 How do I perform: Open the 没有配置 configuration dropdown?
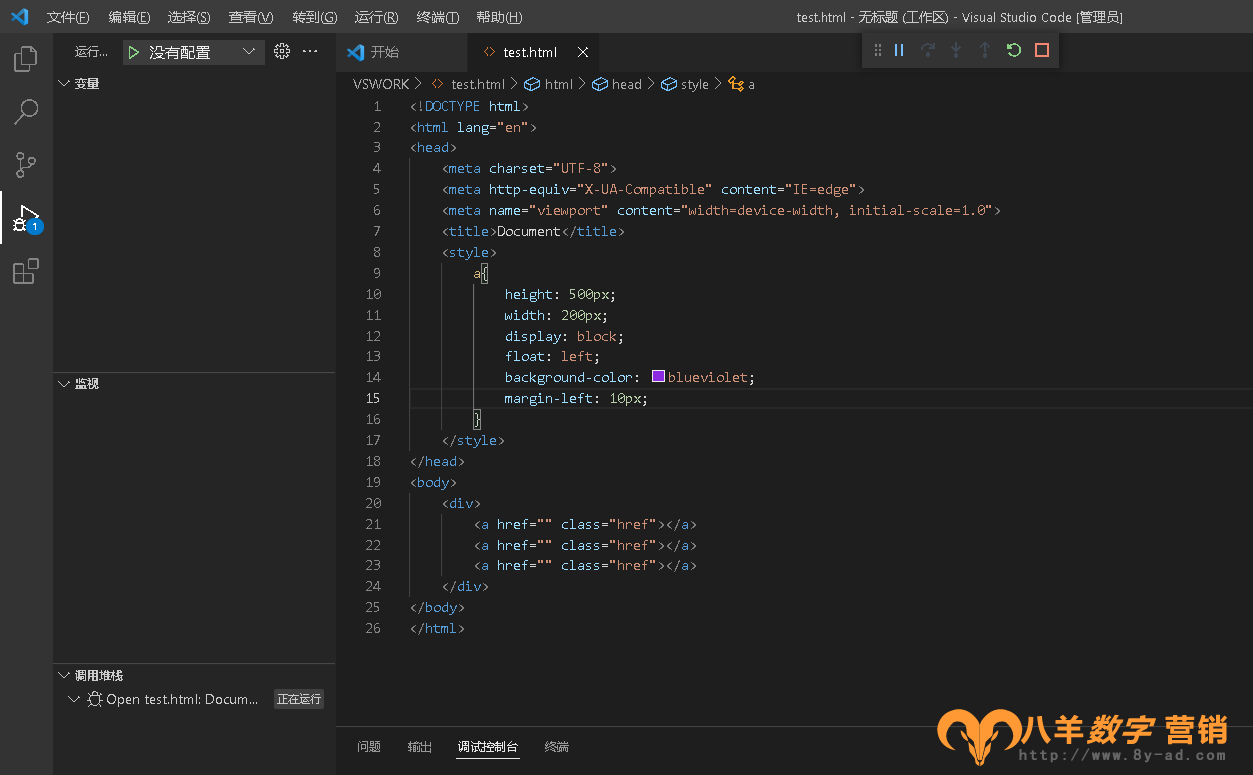coord(194,52)
